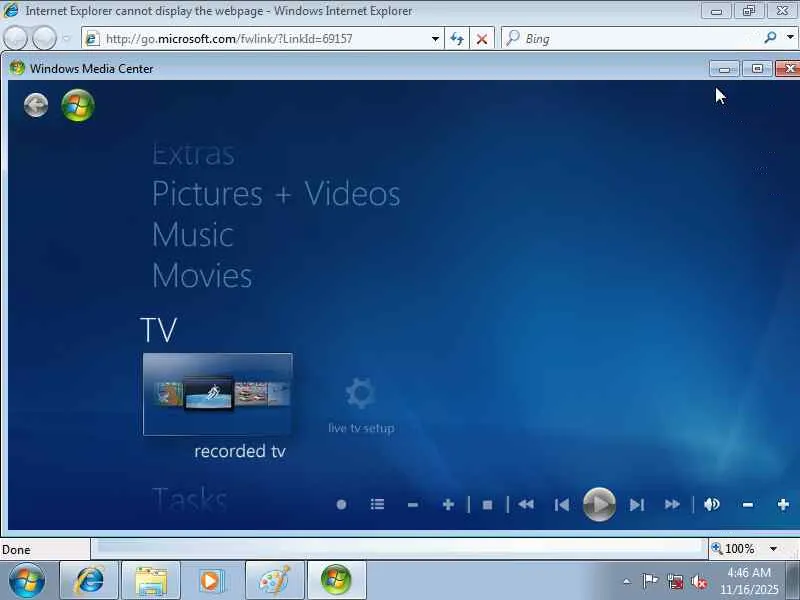The height and width of the screenshot is (600, 800).
Task: Click the Internet Explorer forward button
Action: click(x=44, y=38)
